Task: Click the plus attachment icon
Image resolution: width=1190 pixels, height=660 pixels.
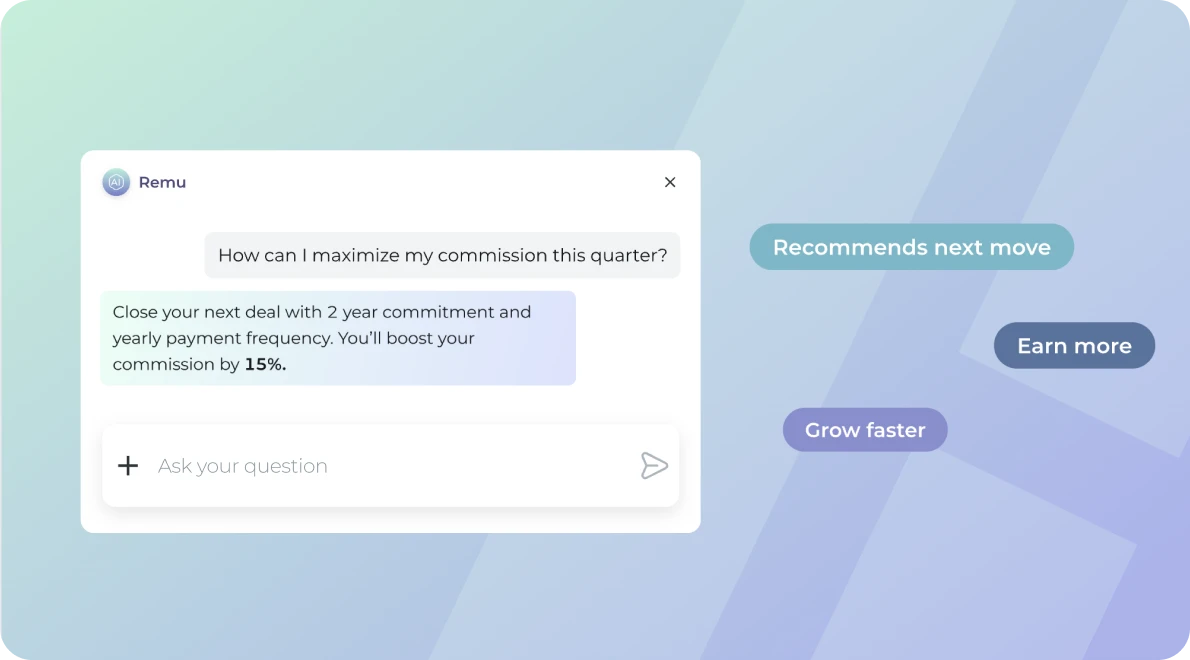Action: coord(128,466)
